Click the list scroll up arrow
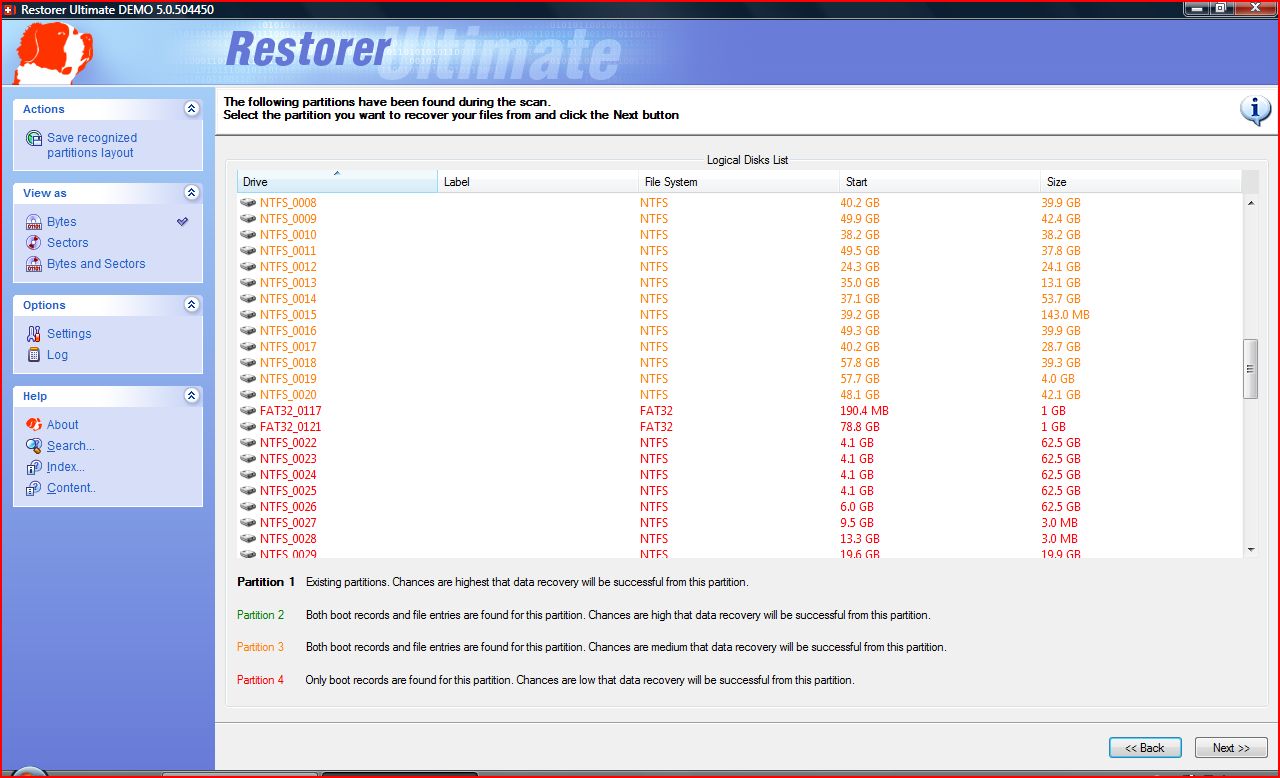The height and width of the screenshot is (778, 1280). [1250, 204]
